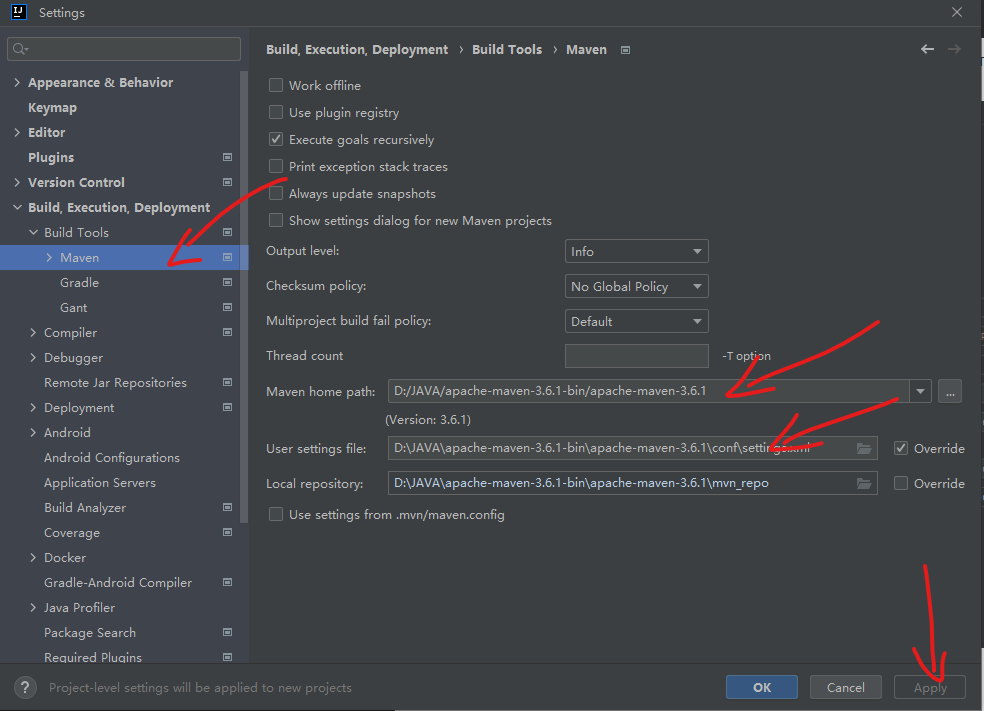Navigate back with the left arrow icon
Image resolution: width=984 pixels, height=711 pixels.
click(927, 49)
